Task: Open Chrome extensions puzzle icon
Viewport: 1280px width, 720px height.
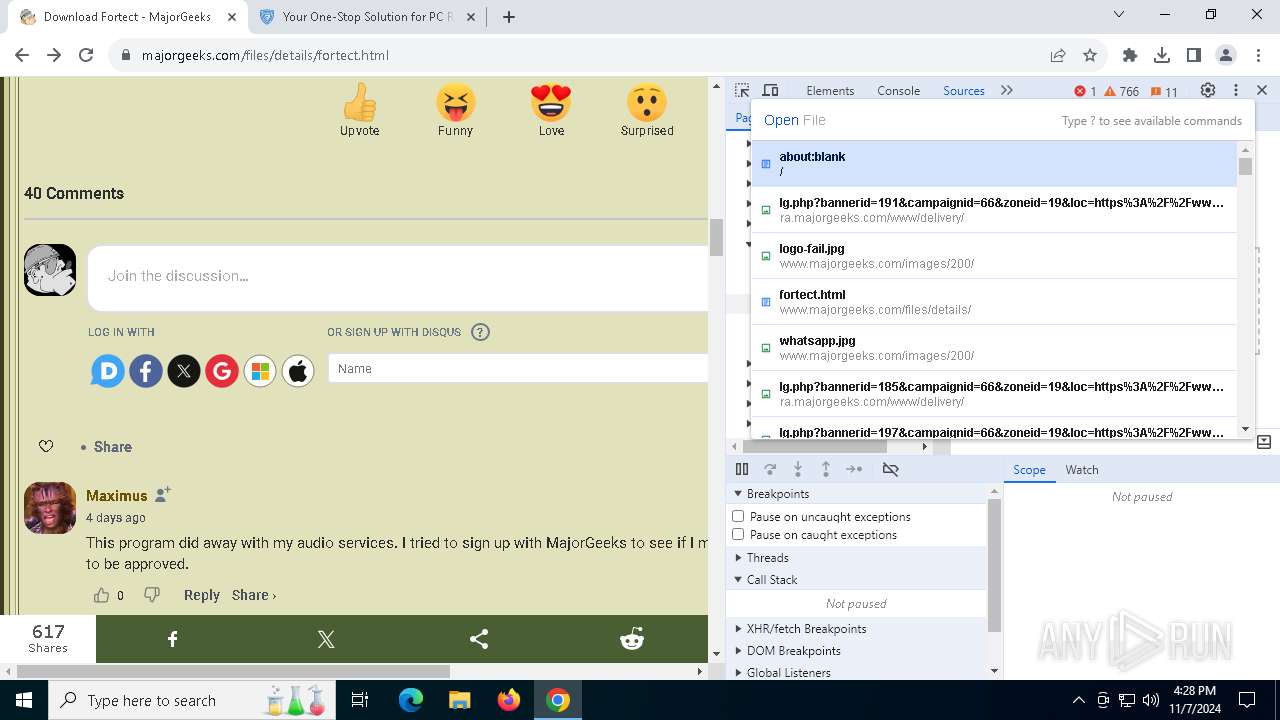Action: click(1130, 55)
